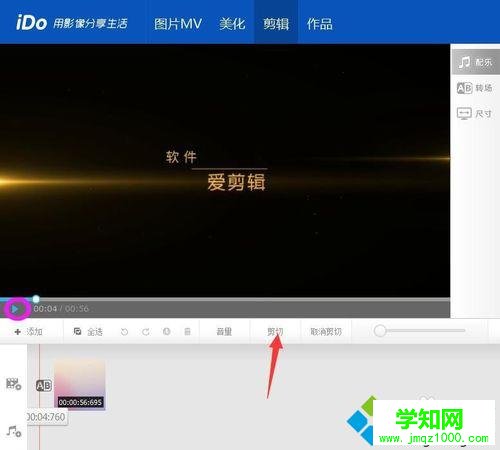Click the timeline zoom slider handle
The width and height of the screenshot is (500, 450).
[380, 331]
